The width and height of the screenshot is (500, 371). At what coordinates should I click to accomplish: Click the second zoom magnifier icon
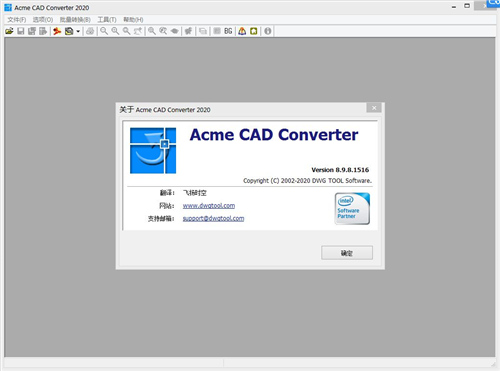[x=115, y=31]
